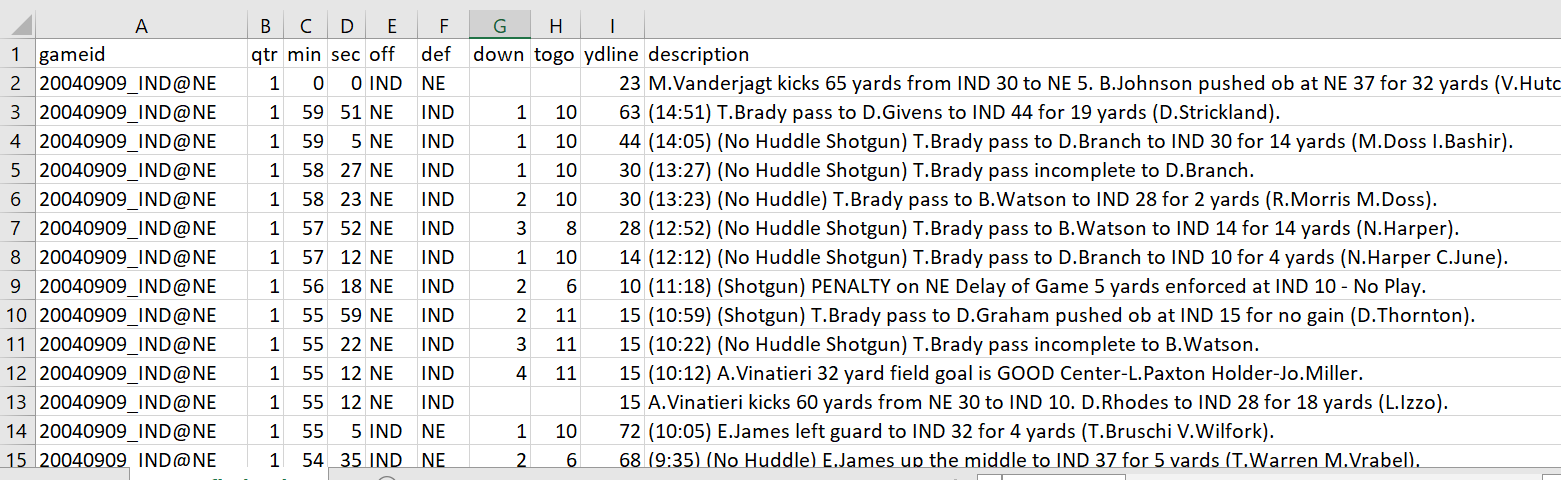Click the 'togo' header cell
Viewport: 1561px width, 480px height.
click(555, 54)
